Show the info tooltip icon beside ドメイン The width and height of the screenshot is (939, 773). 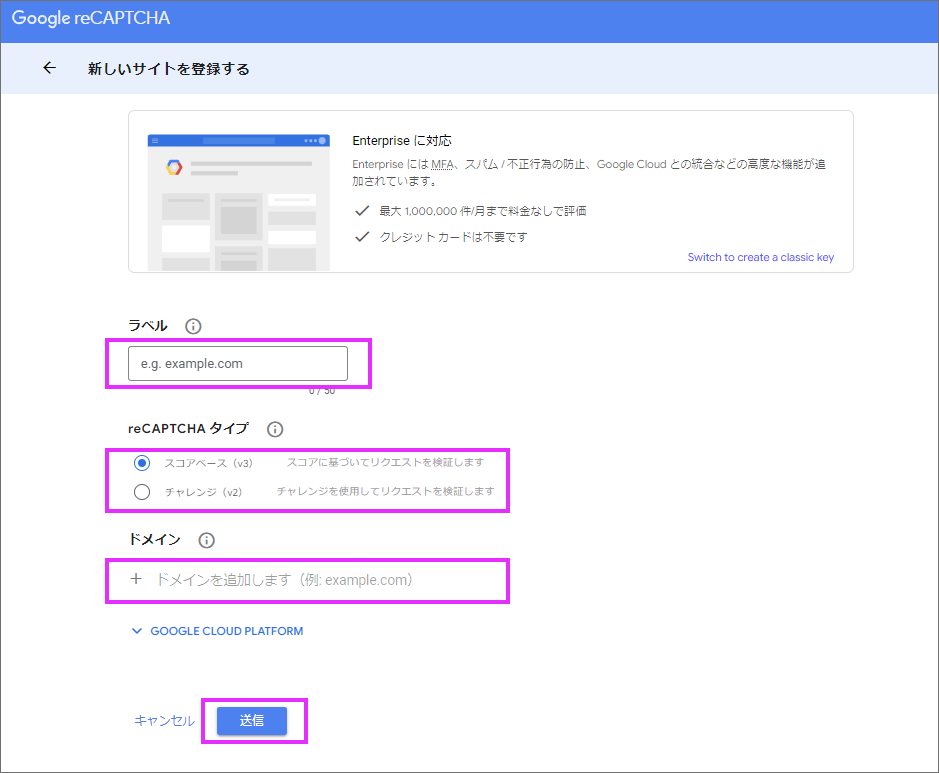click(x=207, y=540)
